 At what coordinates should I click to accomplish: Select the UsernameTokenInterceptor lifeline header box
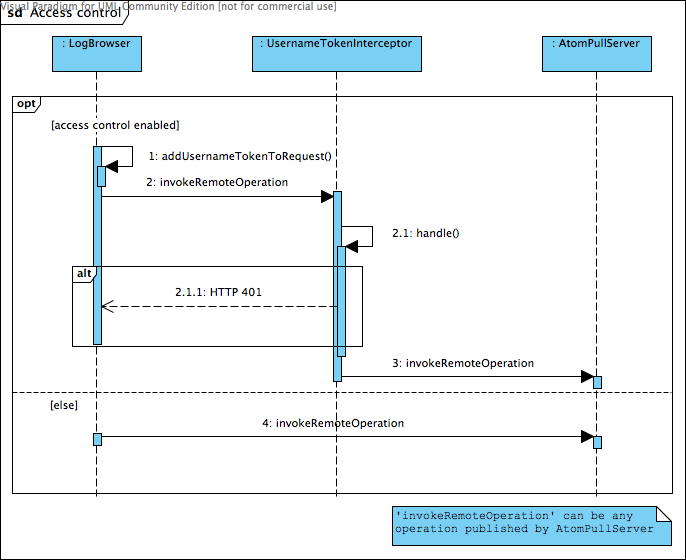[335, 54]
